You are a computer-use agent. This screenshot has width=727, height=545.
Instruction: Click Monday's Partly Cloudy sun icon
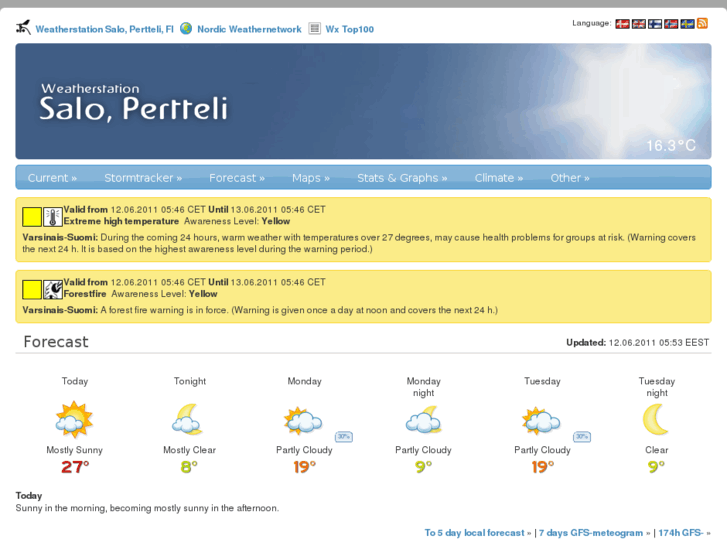tap(303, 421)
